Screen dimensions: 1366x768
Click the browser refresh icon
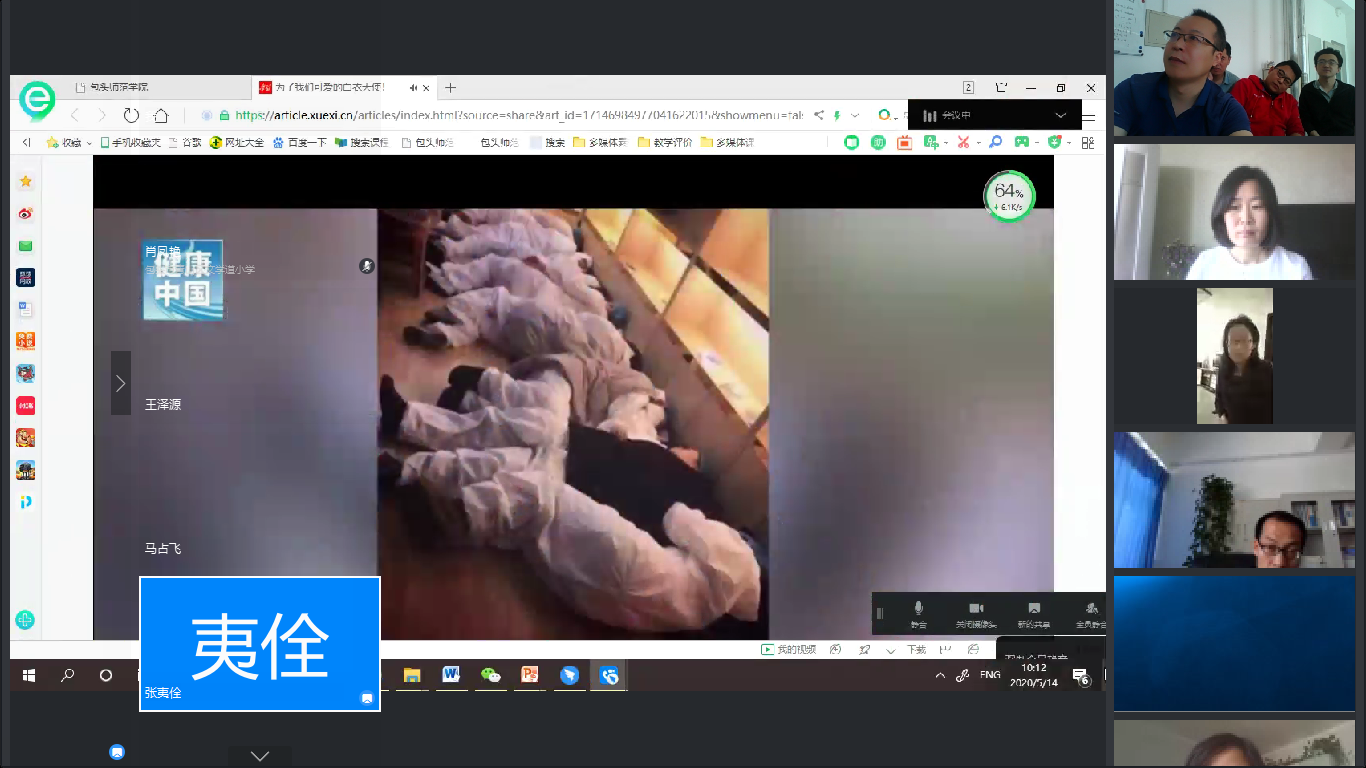pyautogui.click(x=131, y=115)
